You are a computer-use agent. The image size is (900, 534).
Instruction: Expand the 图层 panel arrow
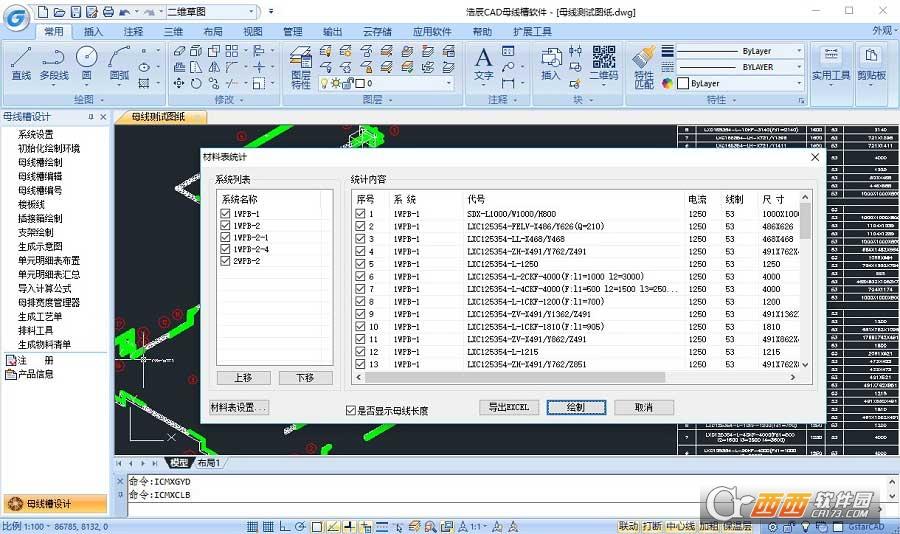coord(391,100)
